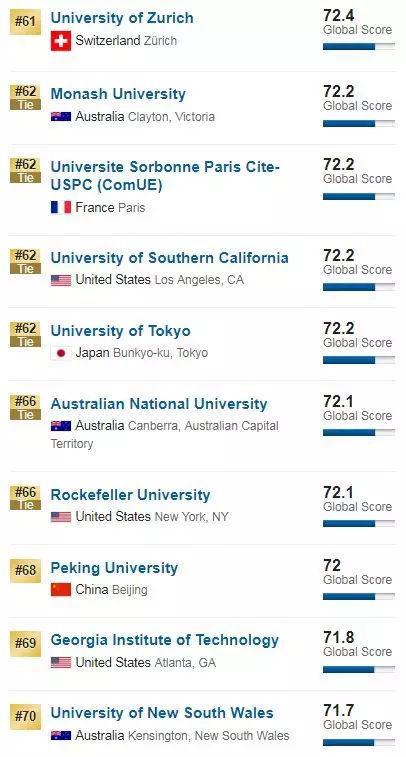Open Georgia Institute of Technology link
The height and width of the screenshot is (757, 406).
click(x=165, y=640)
